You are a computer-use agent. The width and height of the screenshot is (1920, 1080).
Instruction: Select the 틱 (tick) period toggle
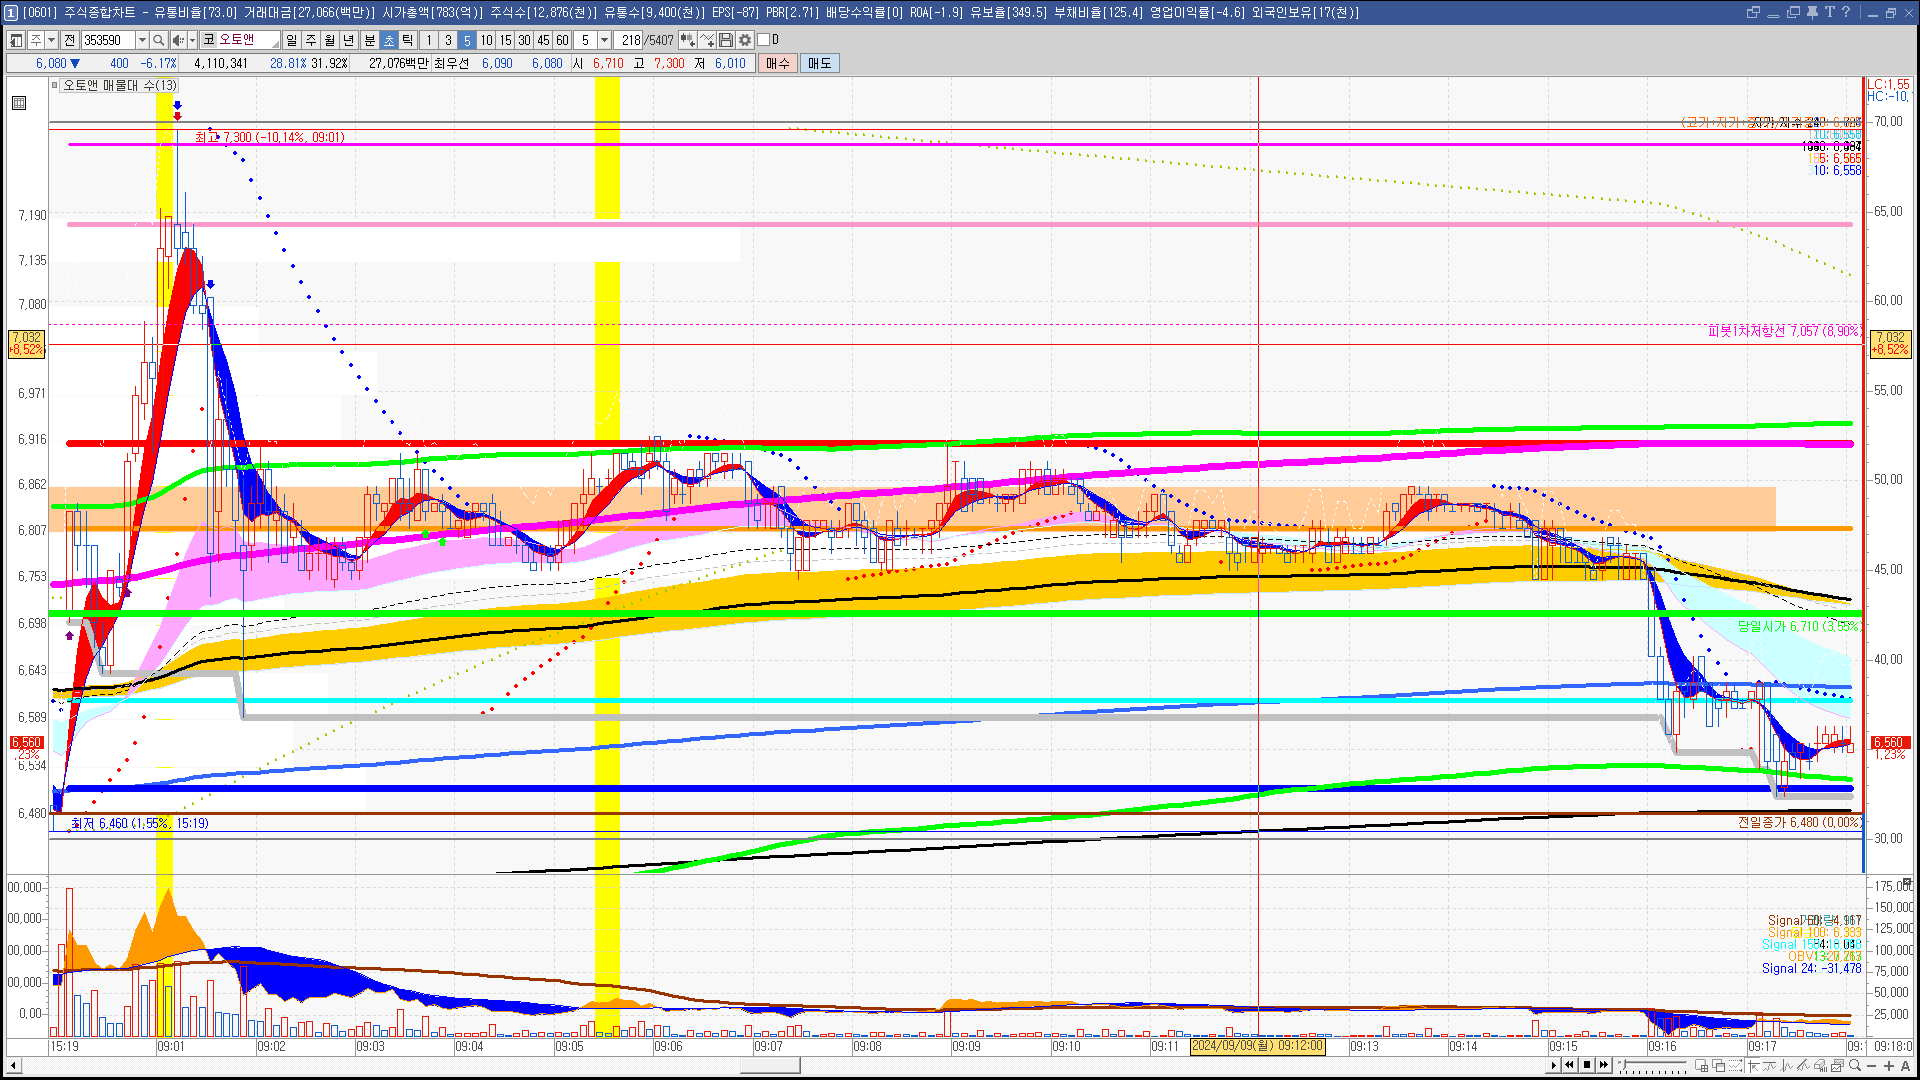[x=408, y=40]
